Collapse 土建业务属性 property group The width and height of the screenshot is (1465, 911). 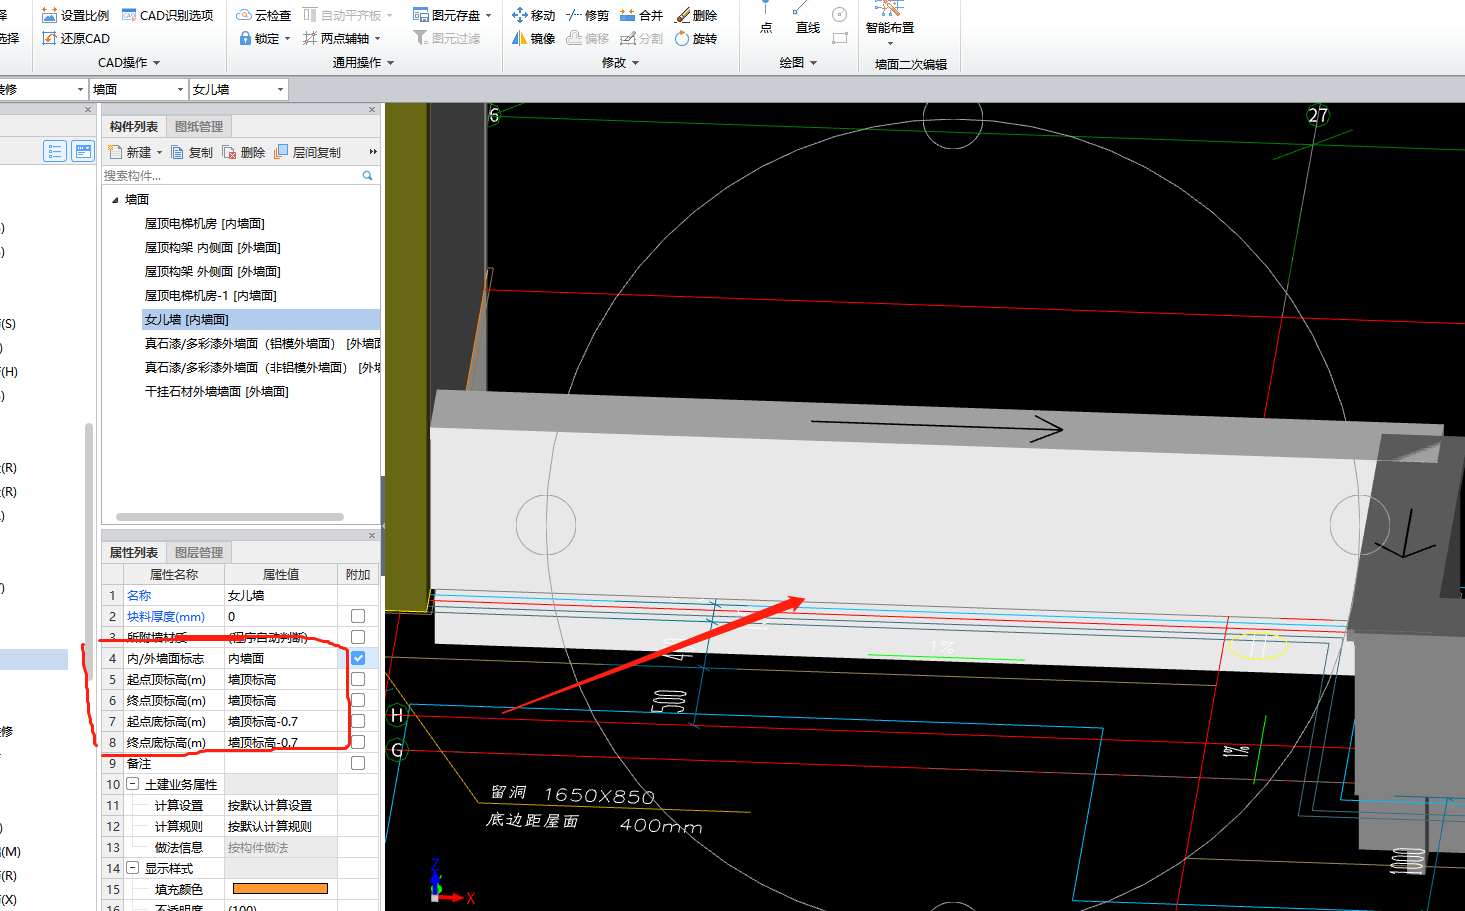point(132,784)
